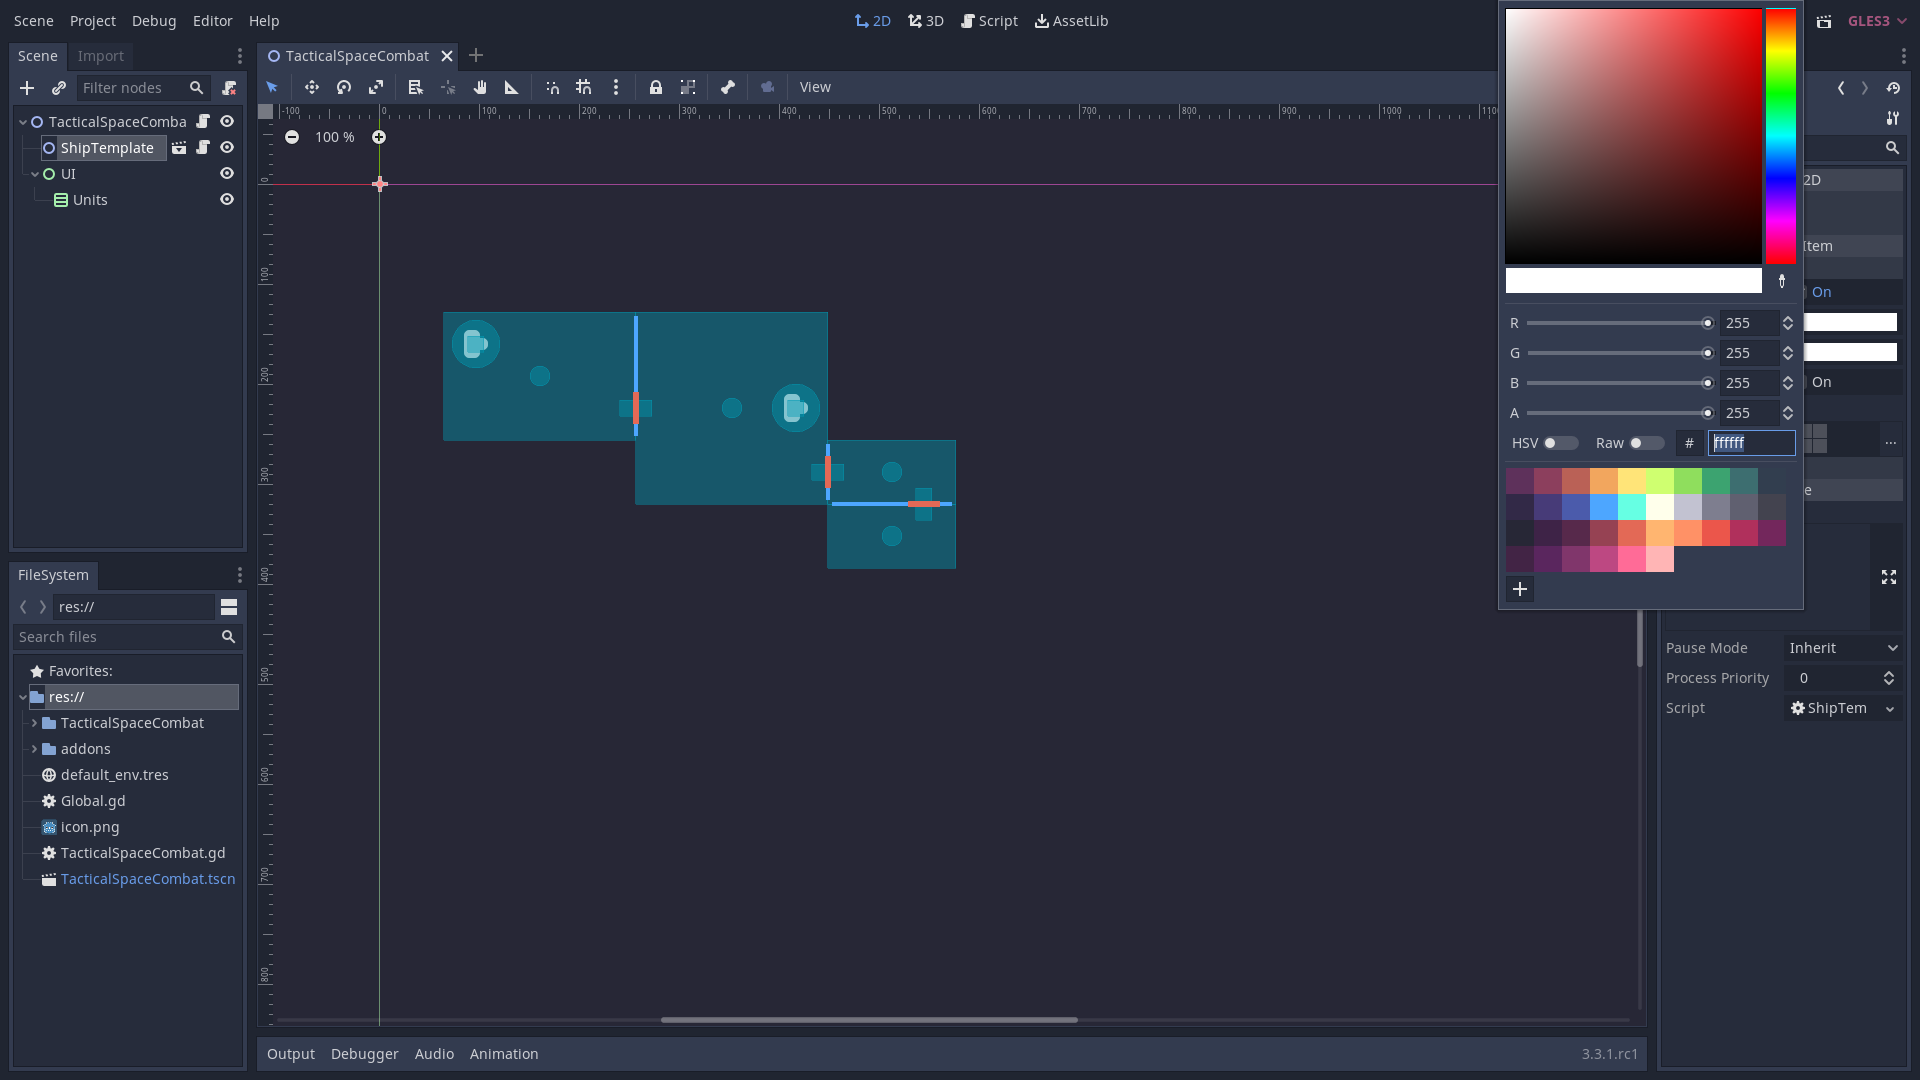
Task: Select the Scale tool
Action: [x=375, y=87]
